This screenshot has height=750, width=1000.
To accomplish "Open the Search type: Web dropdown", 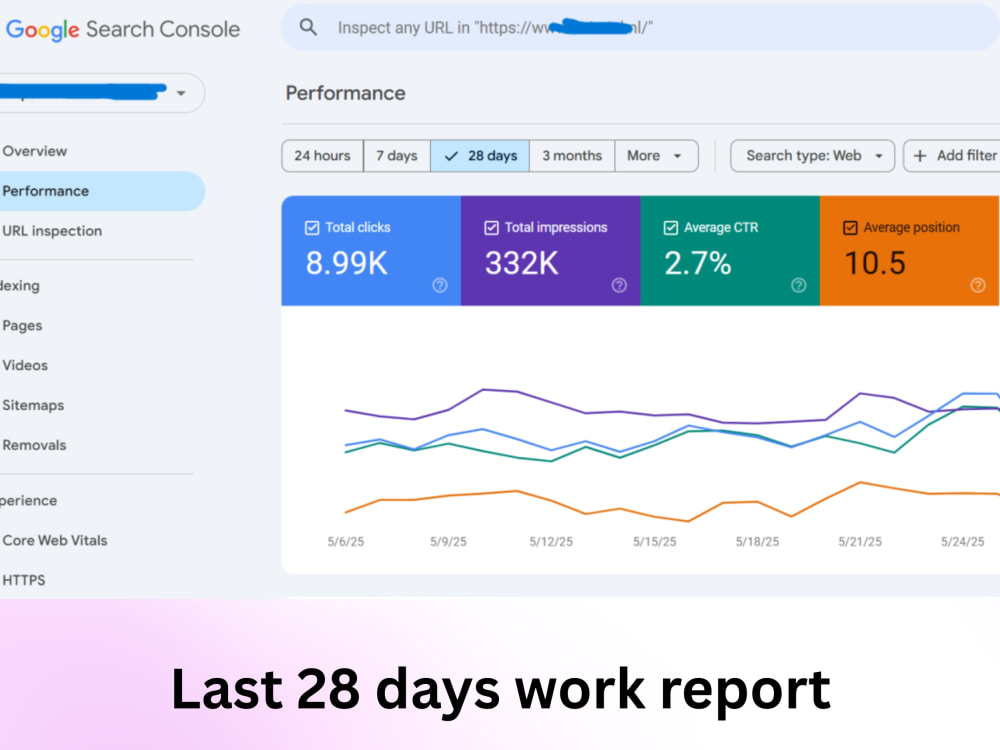I will 812,156.
